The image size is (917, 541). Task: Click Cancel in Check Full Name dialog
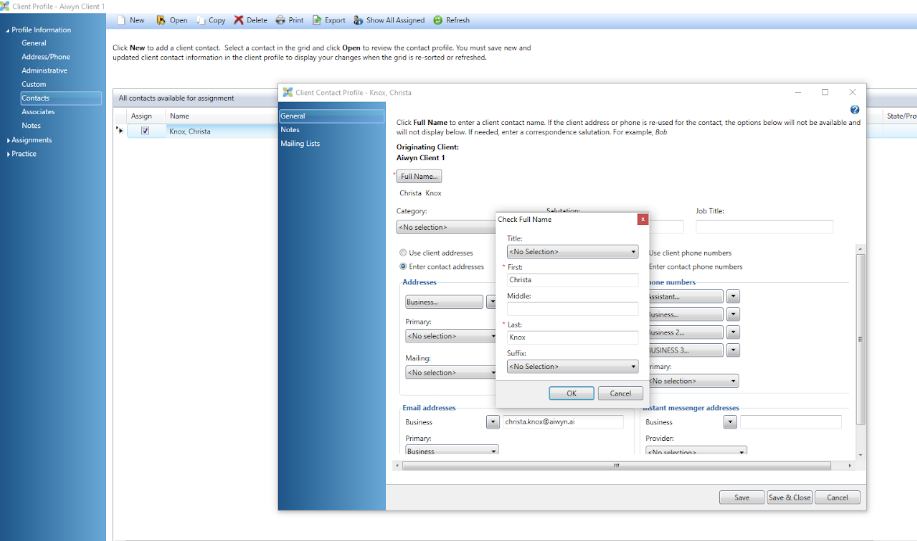pos(620,393)
